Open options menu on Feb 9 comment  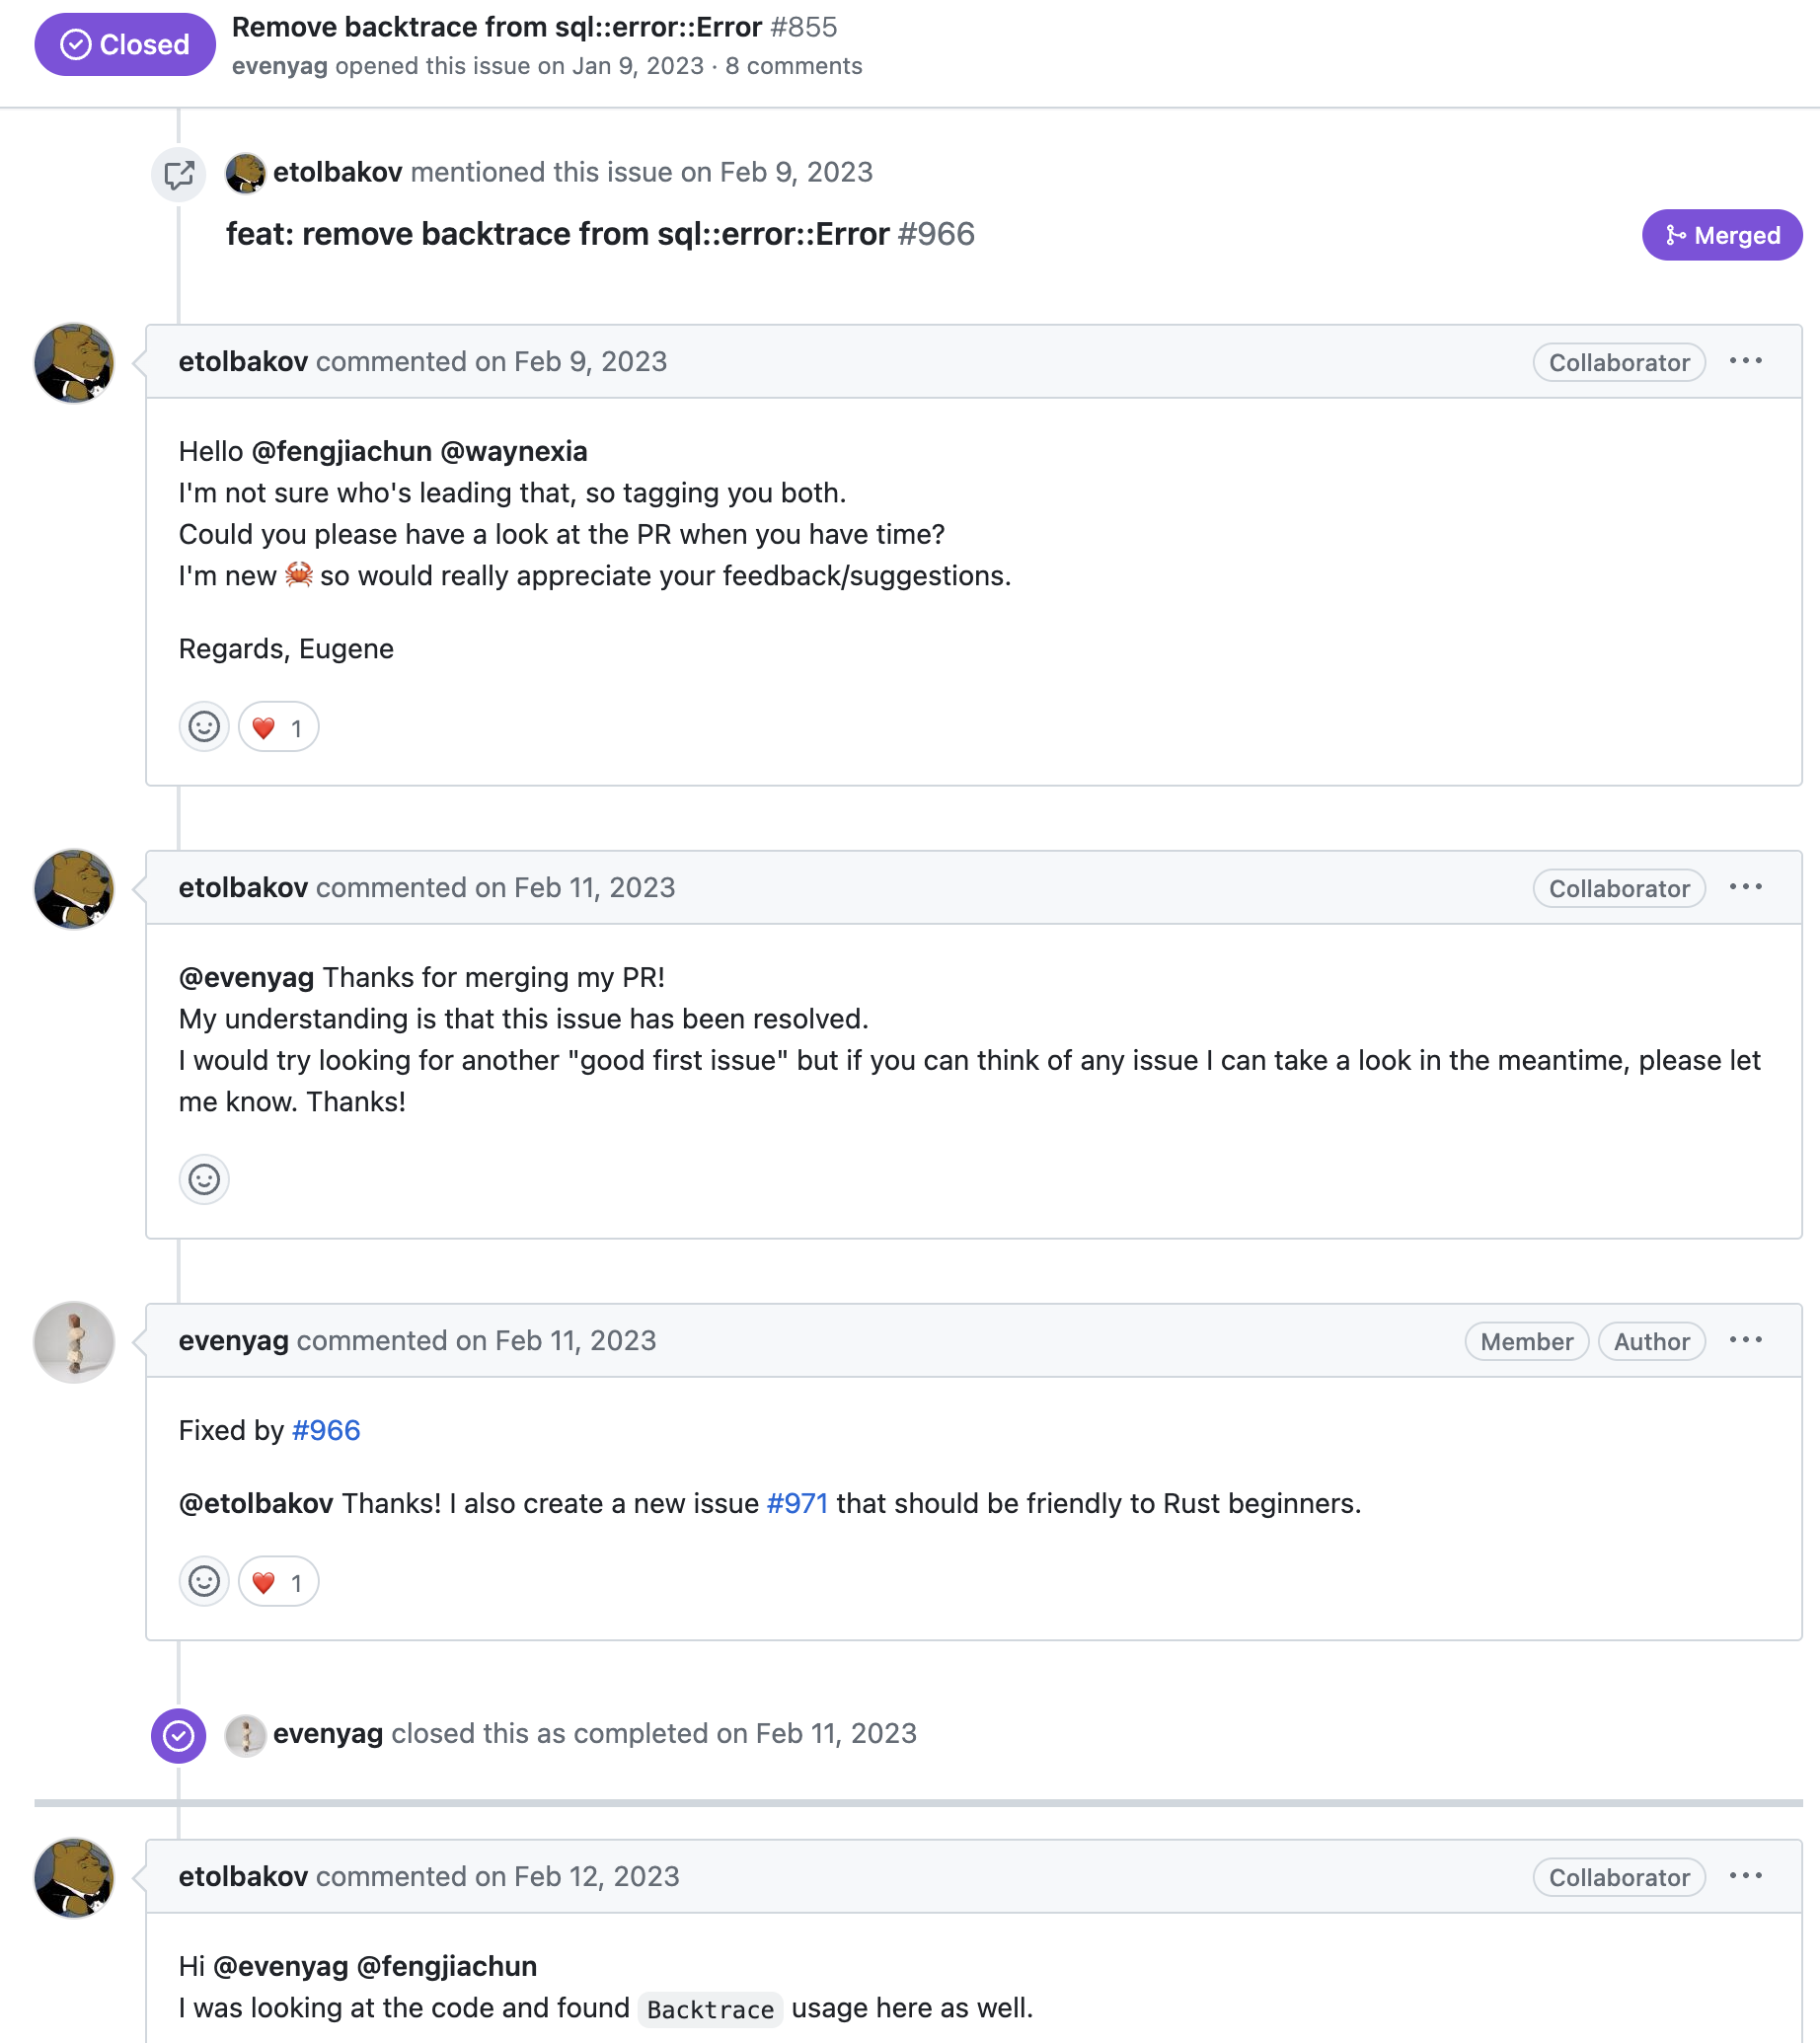[1745, 362]
